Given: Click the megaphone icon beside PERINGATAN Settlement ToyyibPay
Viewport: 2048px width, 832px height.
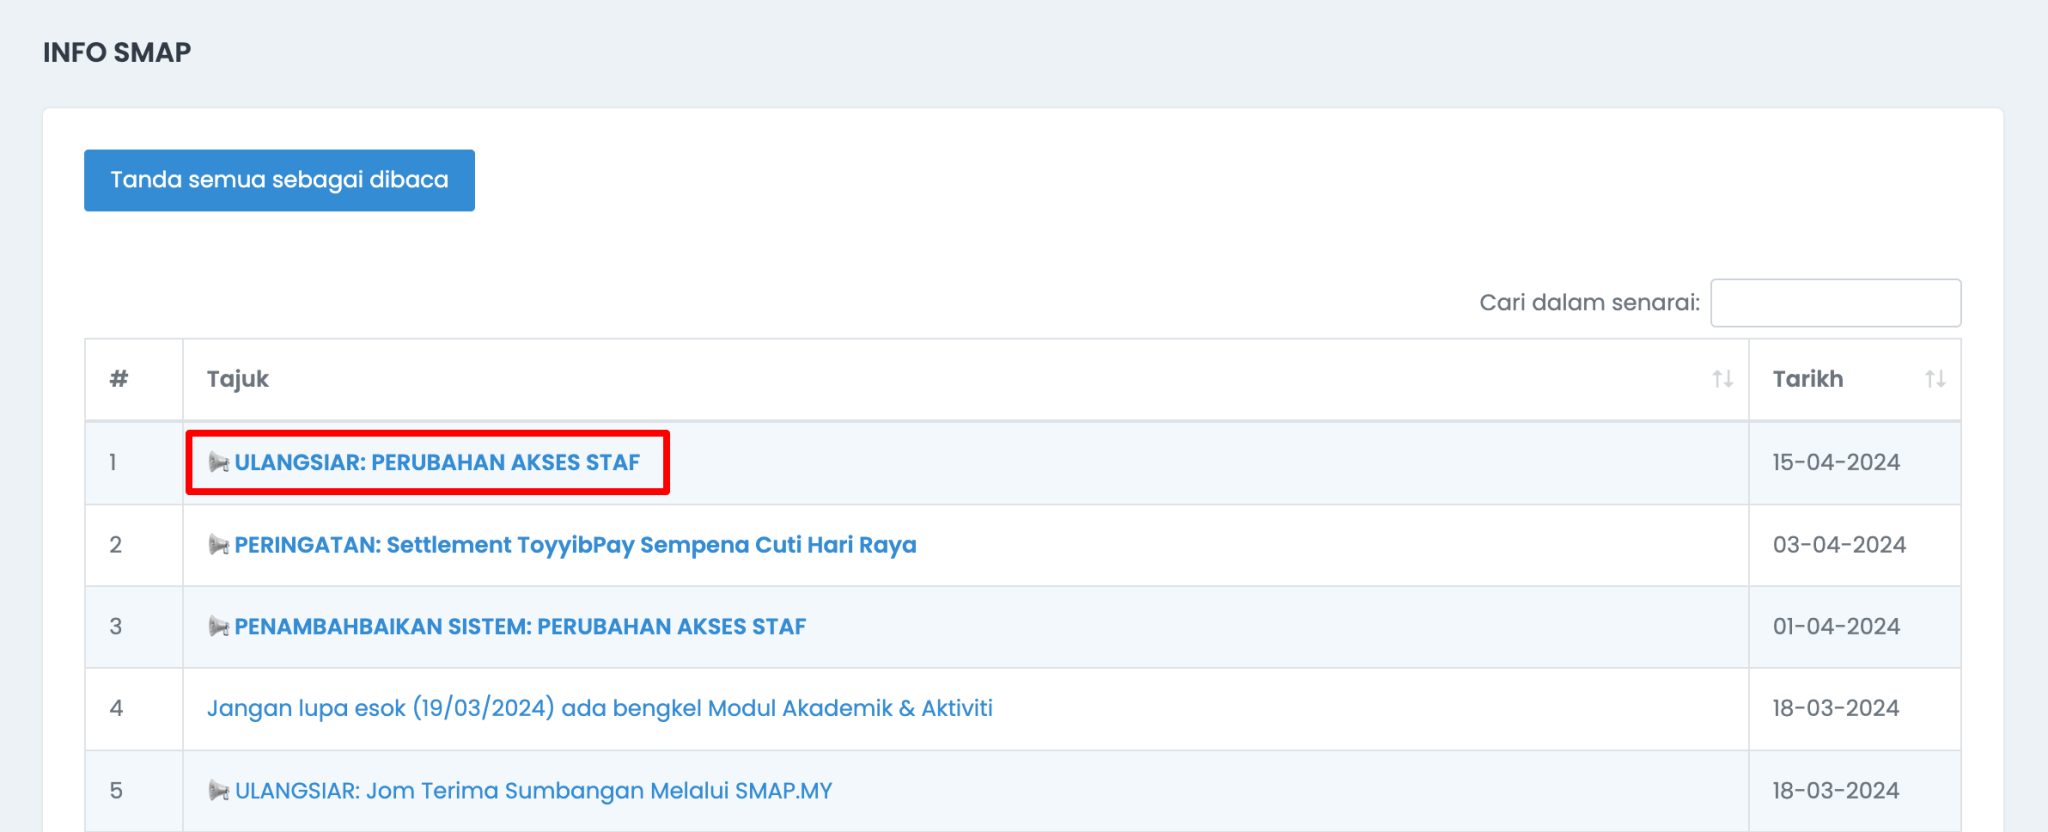Looking at the screenshot, I should 218,545.
